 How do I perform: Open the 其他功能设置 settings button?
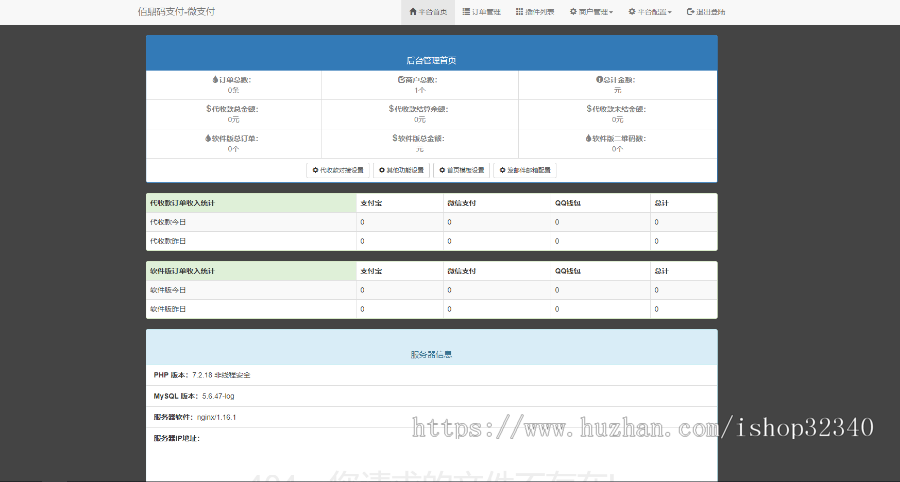[x=401, y=170]
